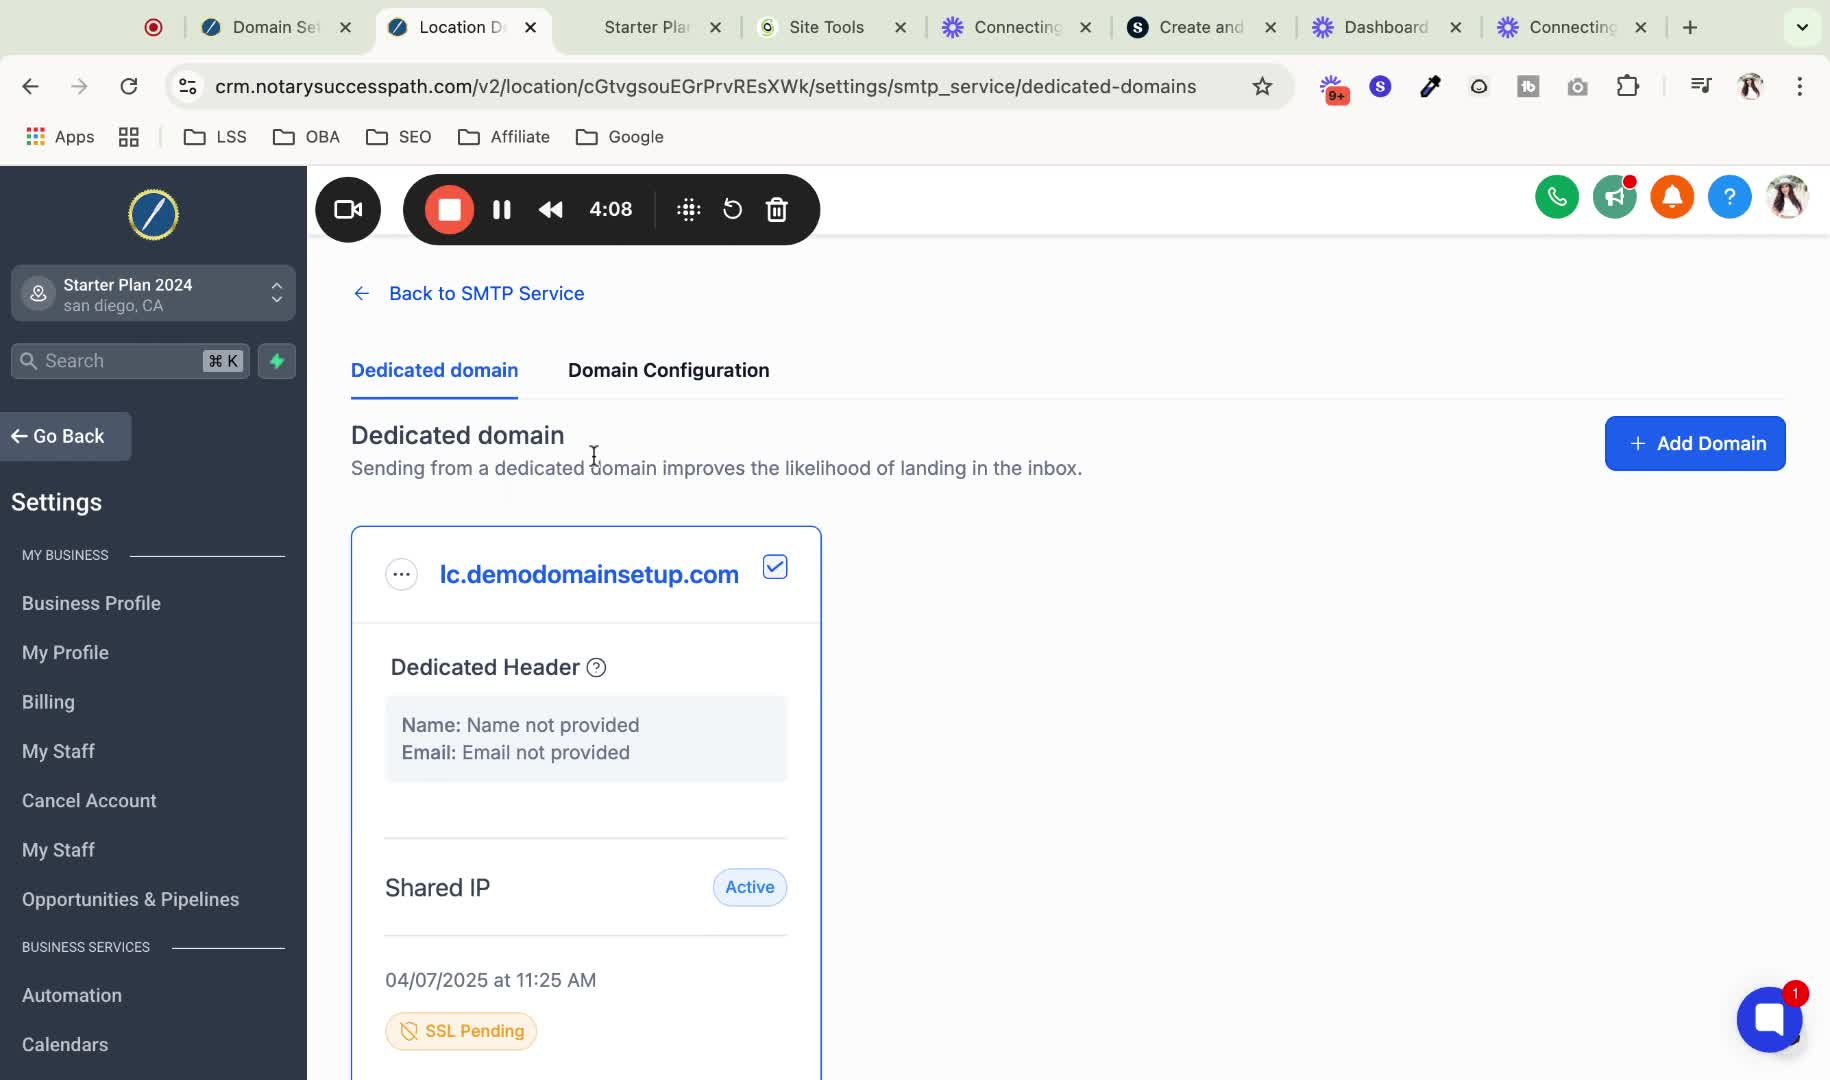
Task: Open the Chrome profile avatar
Action: [x=1750, y=86]
